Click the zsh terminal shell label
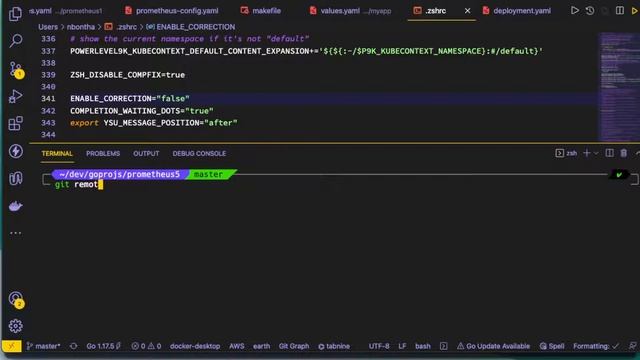The height and width of the screenshot is (360, 640). pyautogui.click(x=566, y=153)
